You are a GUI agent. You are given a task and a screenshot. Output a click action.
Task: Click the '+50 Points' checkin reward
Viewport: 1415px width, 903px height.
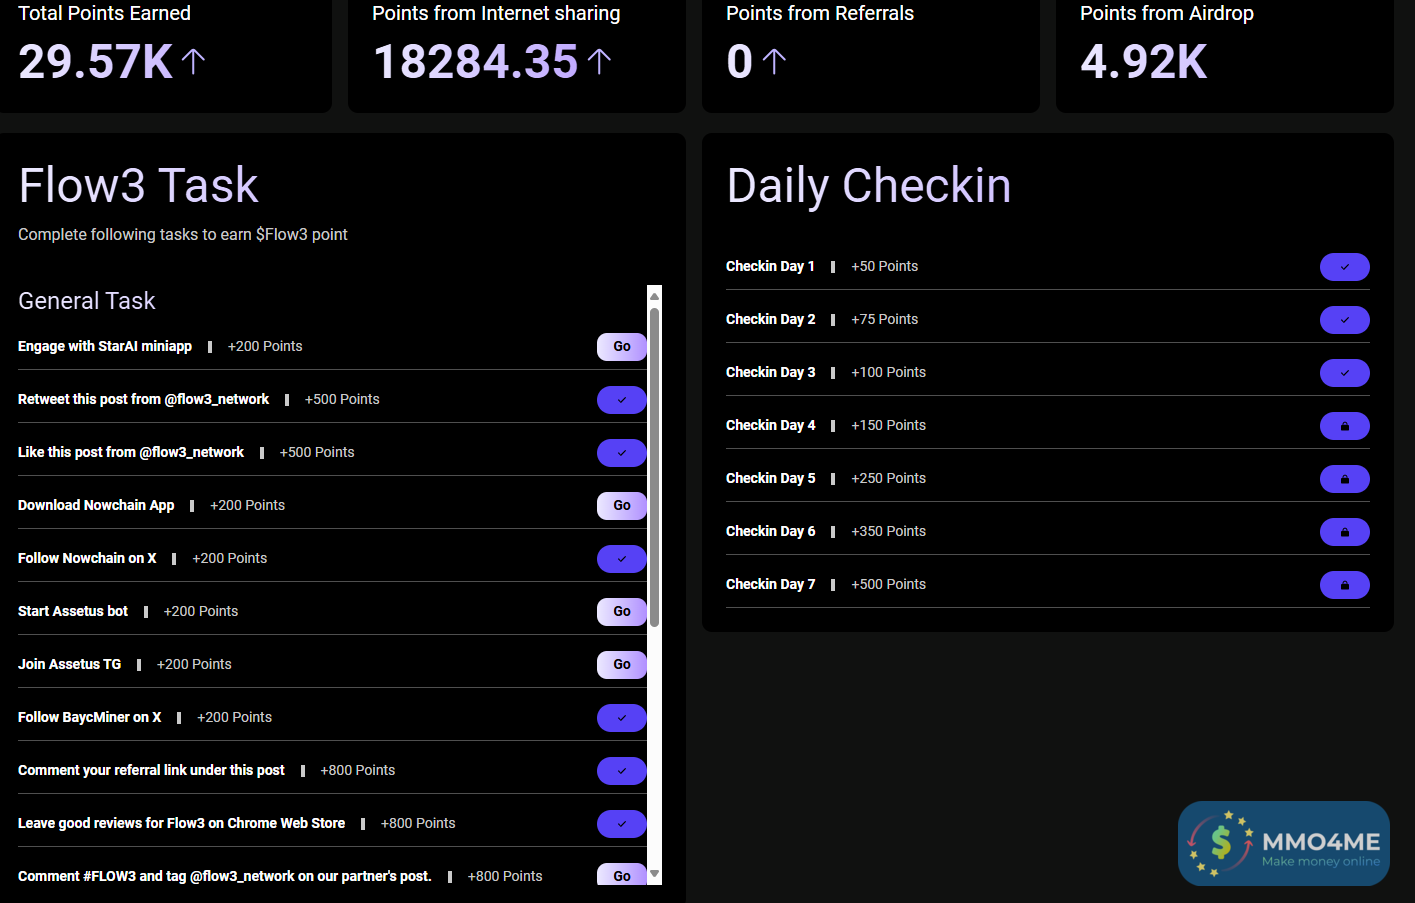click(x=884, y=266)
